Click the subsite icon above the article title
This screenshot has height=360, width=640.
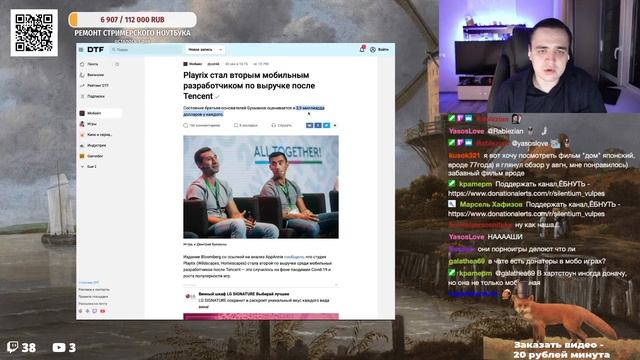[185, 64]
